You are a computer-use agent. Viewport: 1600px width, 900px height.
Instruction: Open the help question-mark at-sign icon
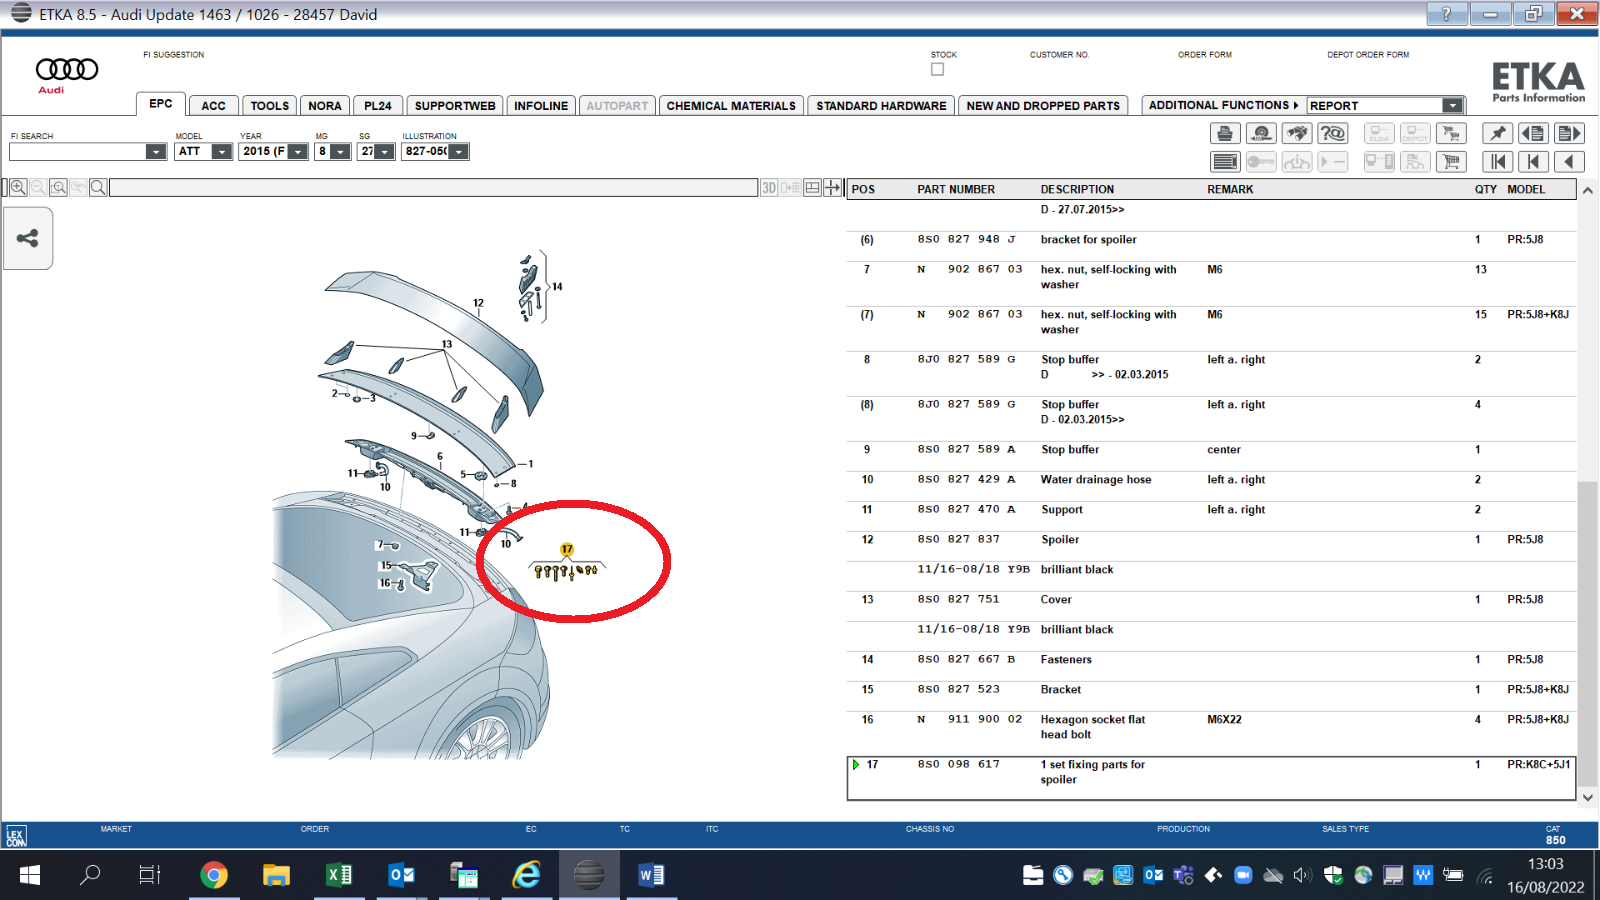(1333, 133)
